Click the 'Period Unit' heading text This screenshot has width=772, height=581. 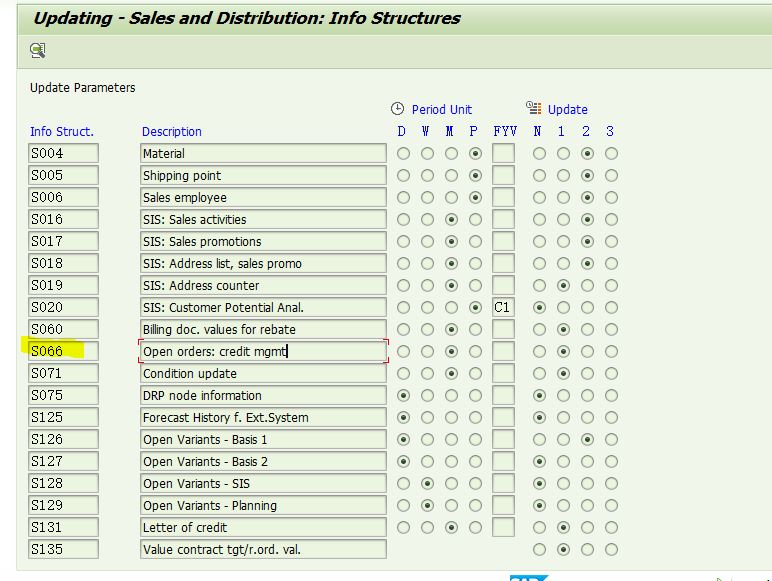pos(442,109)
